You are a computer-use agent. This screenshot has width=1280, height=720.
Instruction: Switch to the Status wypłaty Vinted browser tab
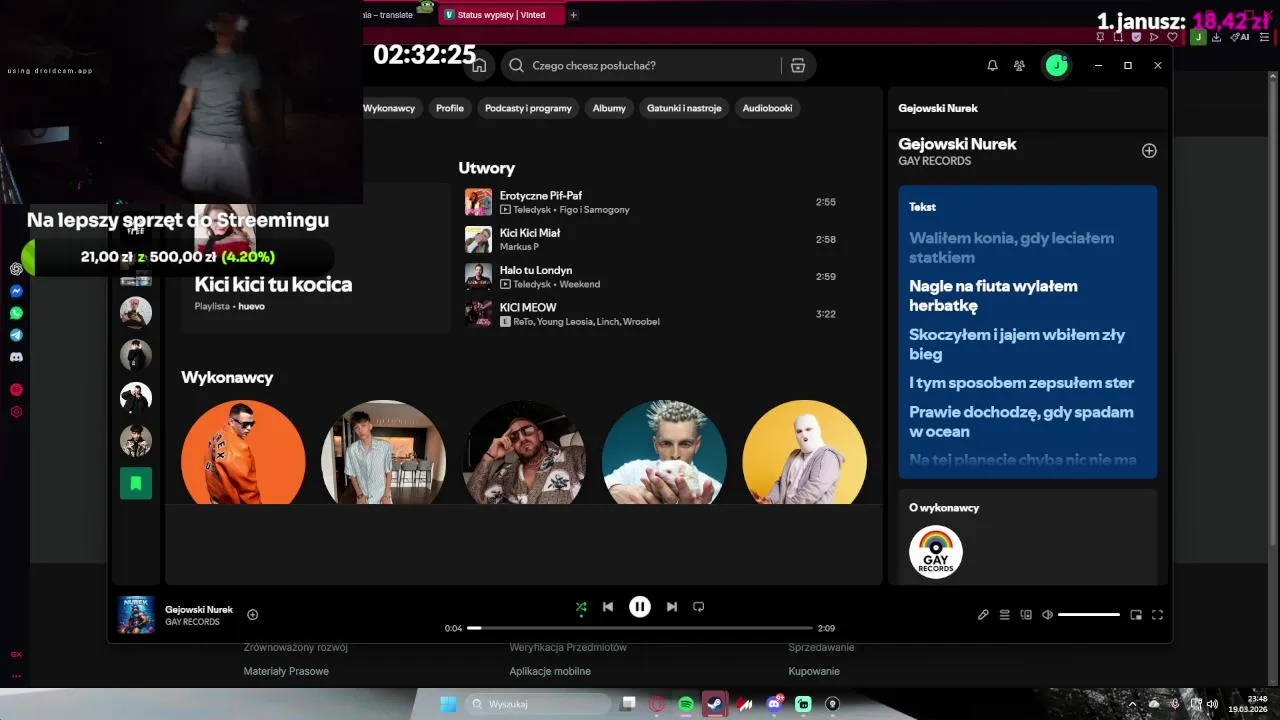[502, 15]
